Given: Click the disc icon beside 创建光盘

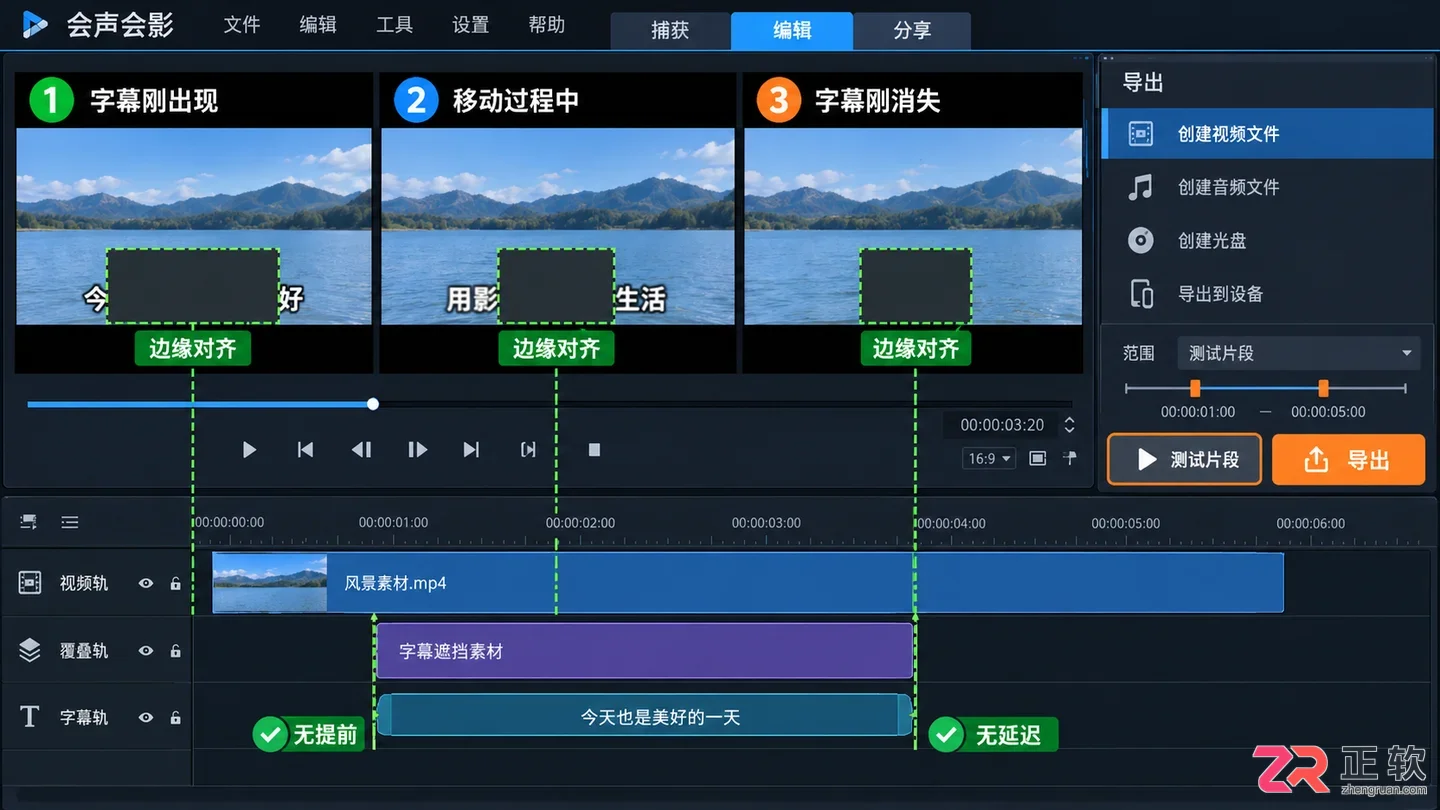Looking at the screenshot, I should pyautogui.click(x=1140, y=241).
